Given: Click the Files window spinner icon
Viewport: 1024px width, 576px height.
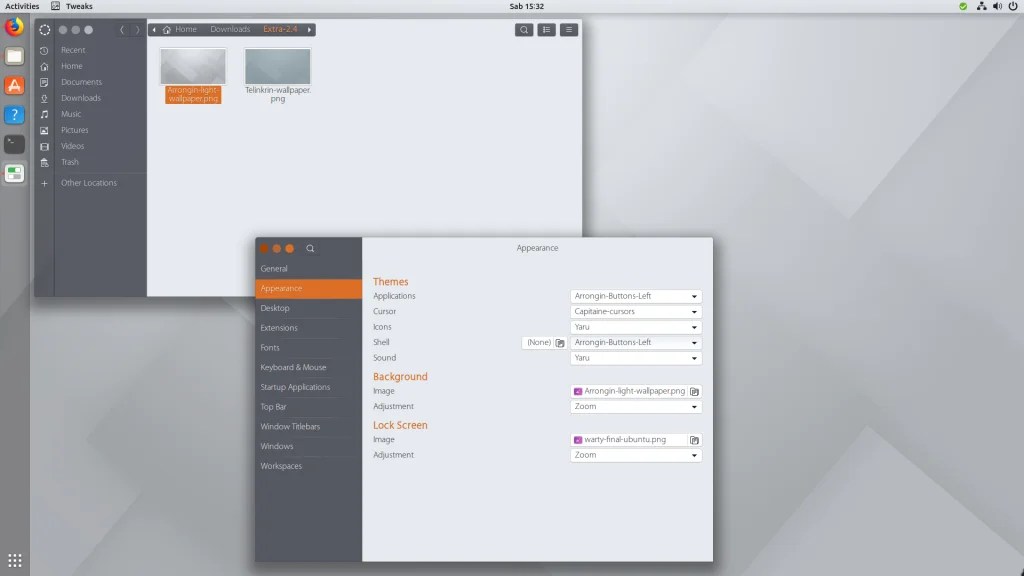Looking at the screenshot, I should tap(44, 30).
